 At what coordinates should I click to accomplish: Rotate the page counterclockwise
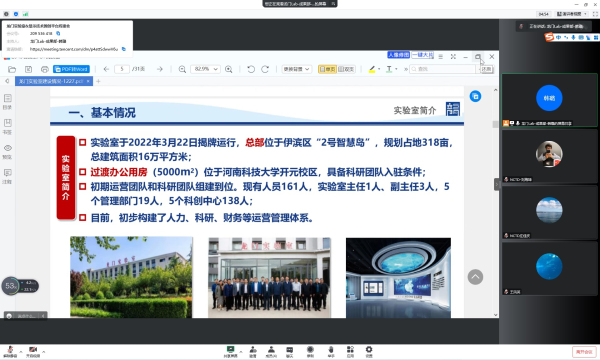251,69
